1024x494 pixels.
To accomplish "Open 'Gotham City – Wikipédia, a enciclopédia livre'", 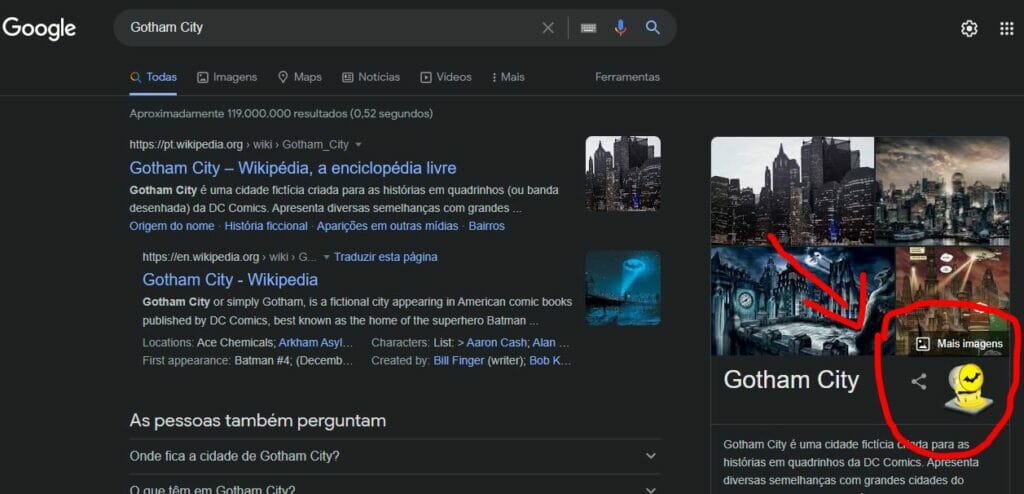I will click(292, 168).
